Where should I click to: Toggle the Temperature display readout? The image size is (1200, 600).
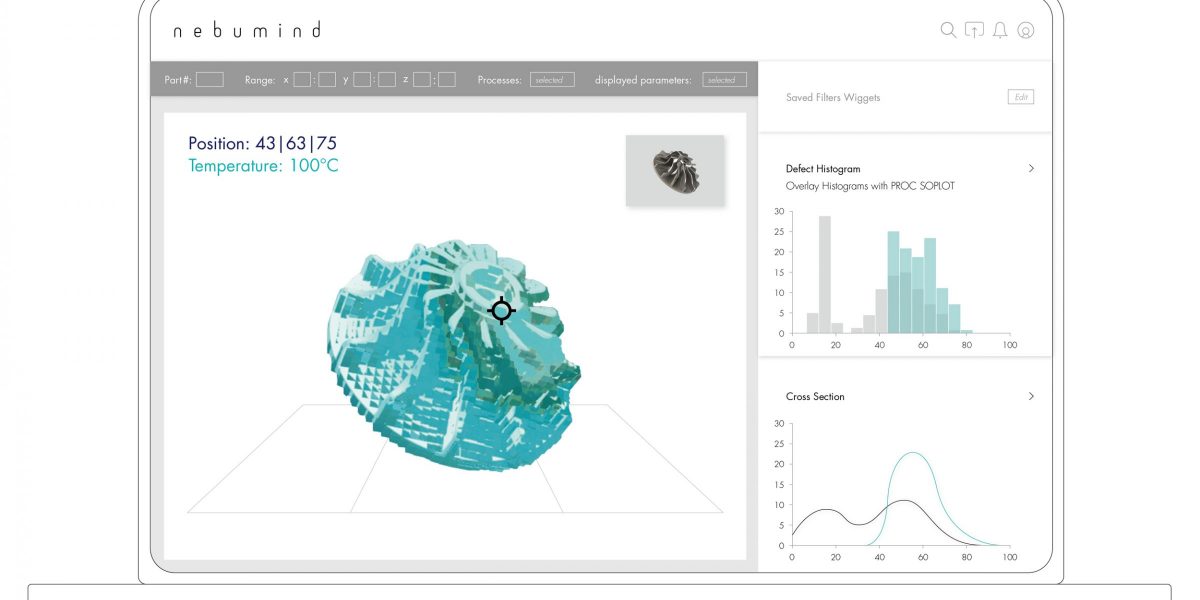point(262,167)
